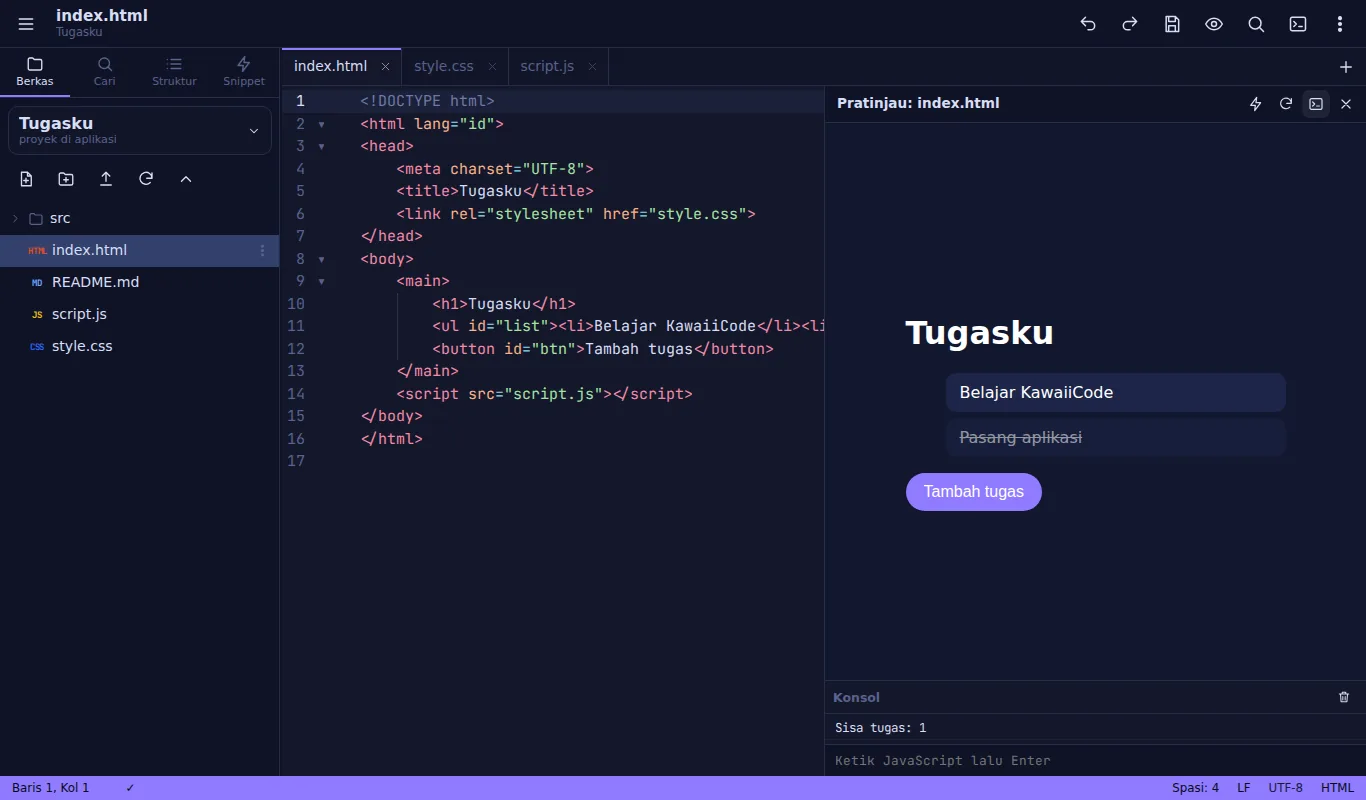Clear the console with trash icon
Screen dimensions: 1366x800
pyautogui.click(x=1344, y=697)
